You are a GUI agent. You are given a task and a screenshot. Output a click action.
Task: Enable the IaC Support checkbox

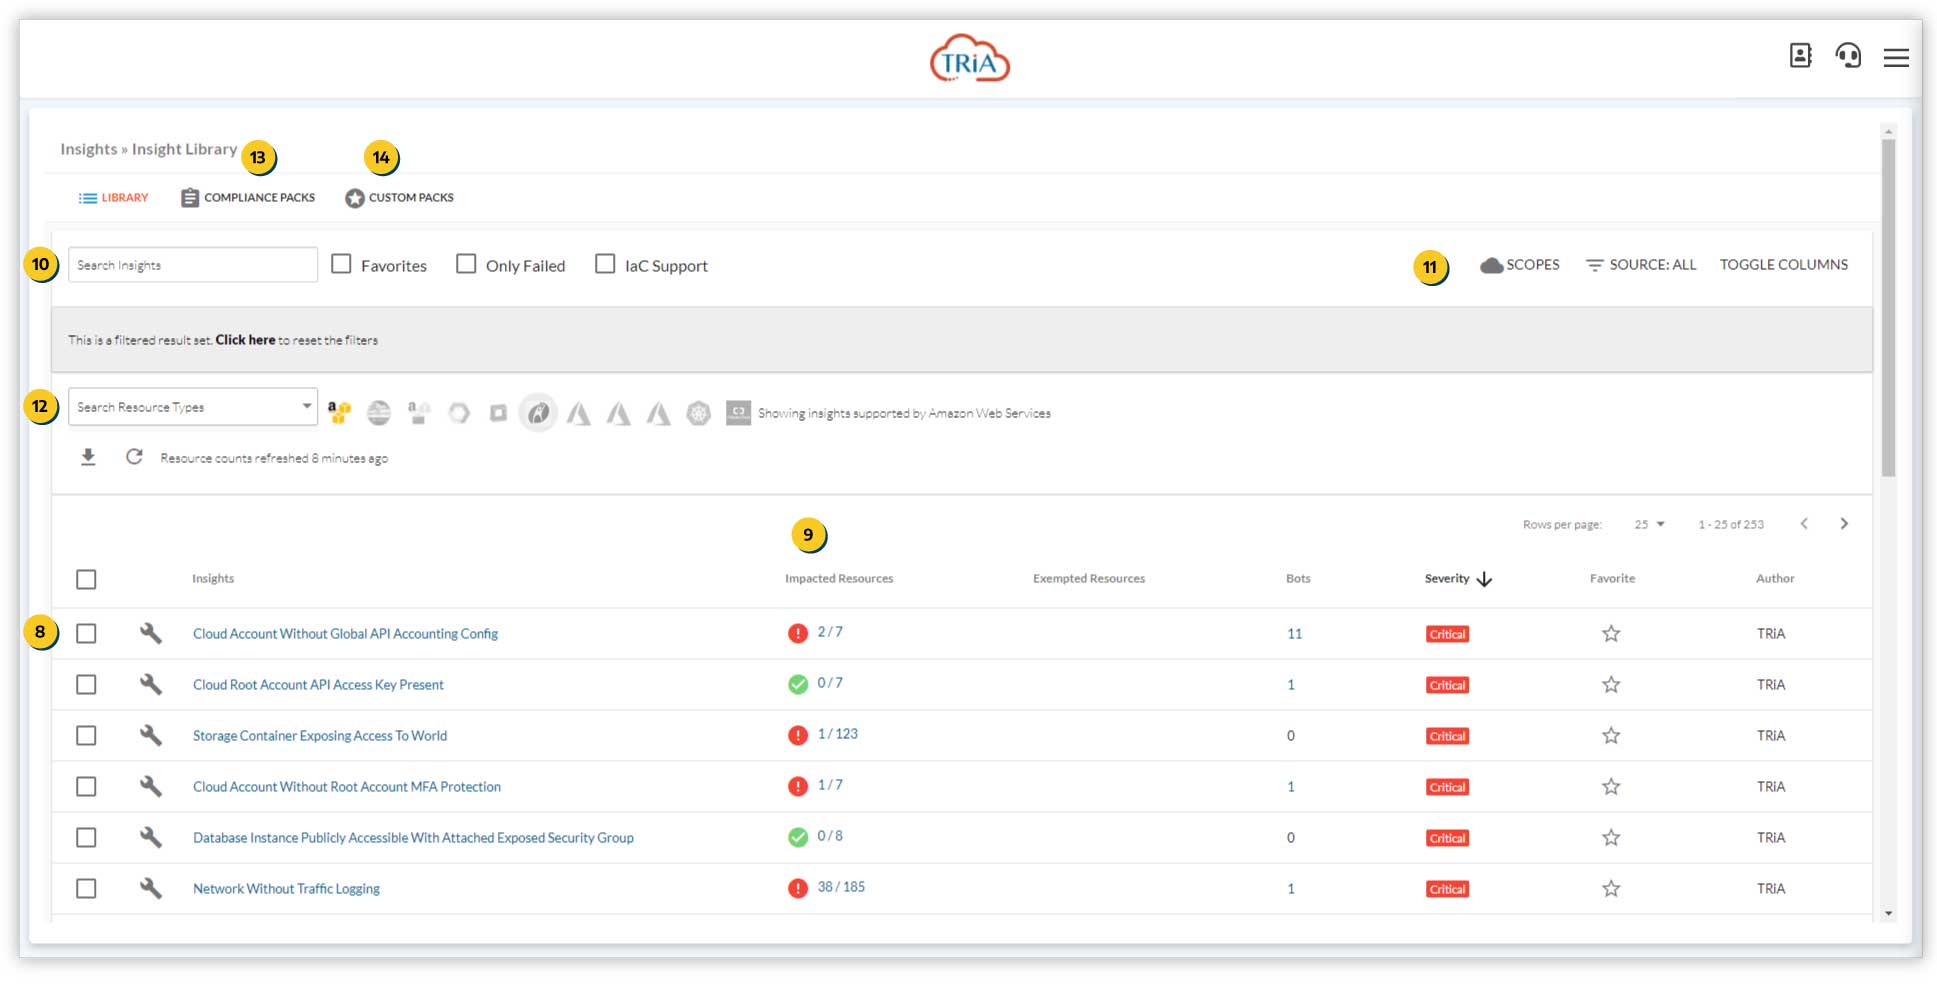pyautogui.click(x=605, y=264)
